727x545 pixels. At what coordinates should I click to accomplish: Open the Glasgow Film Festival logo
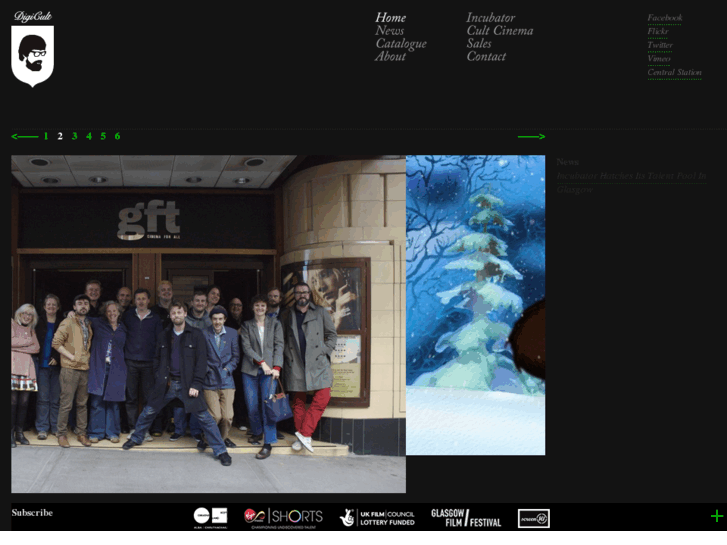466,518
